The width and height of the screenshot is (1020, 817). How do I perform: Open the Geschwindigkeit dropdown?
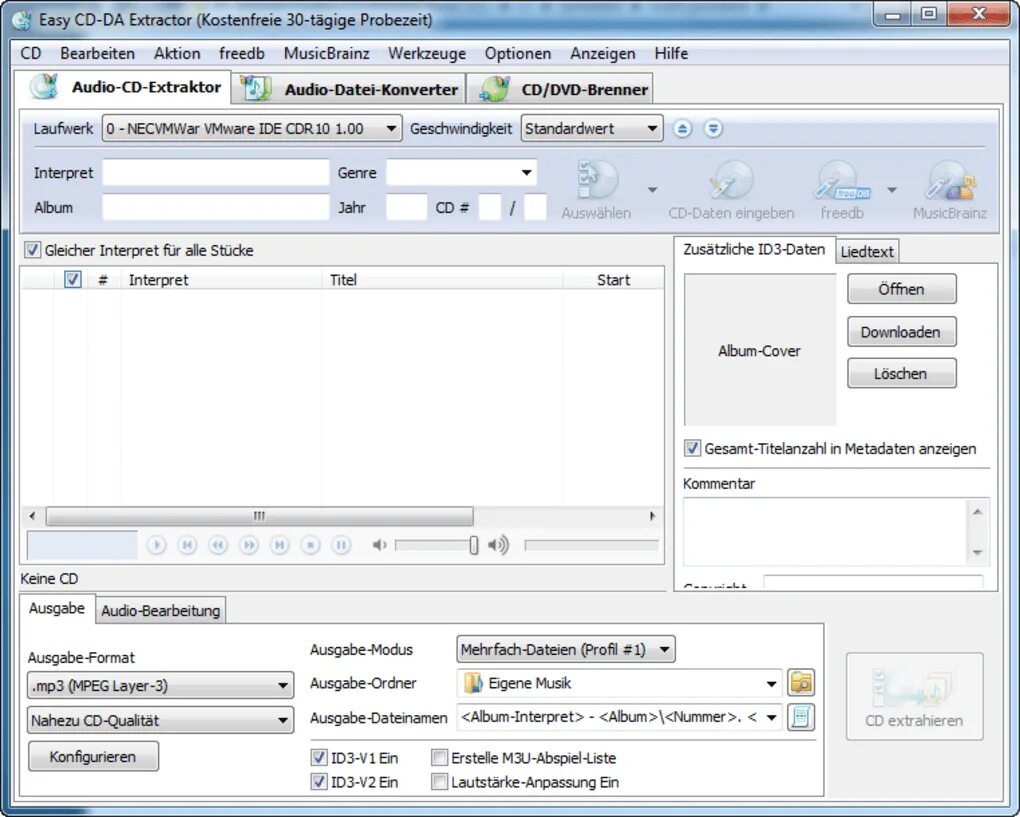pos(591,128)
